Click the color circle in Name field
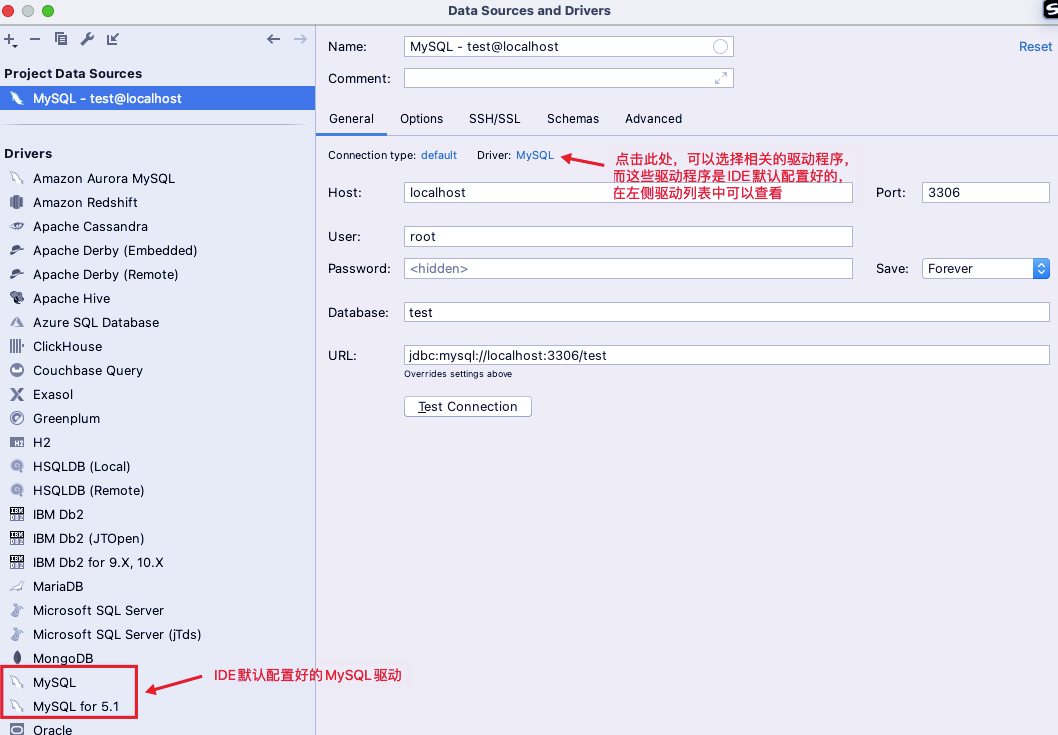Viewport: 1058px width, 735px height. click(720, 47)
